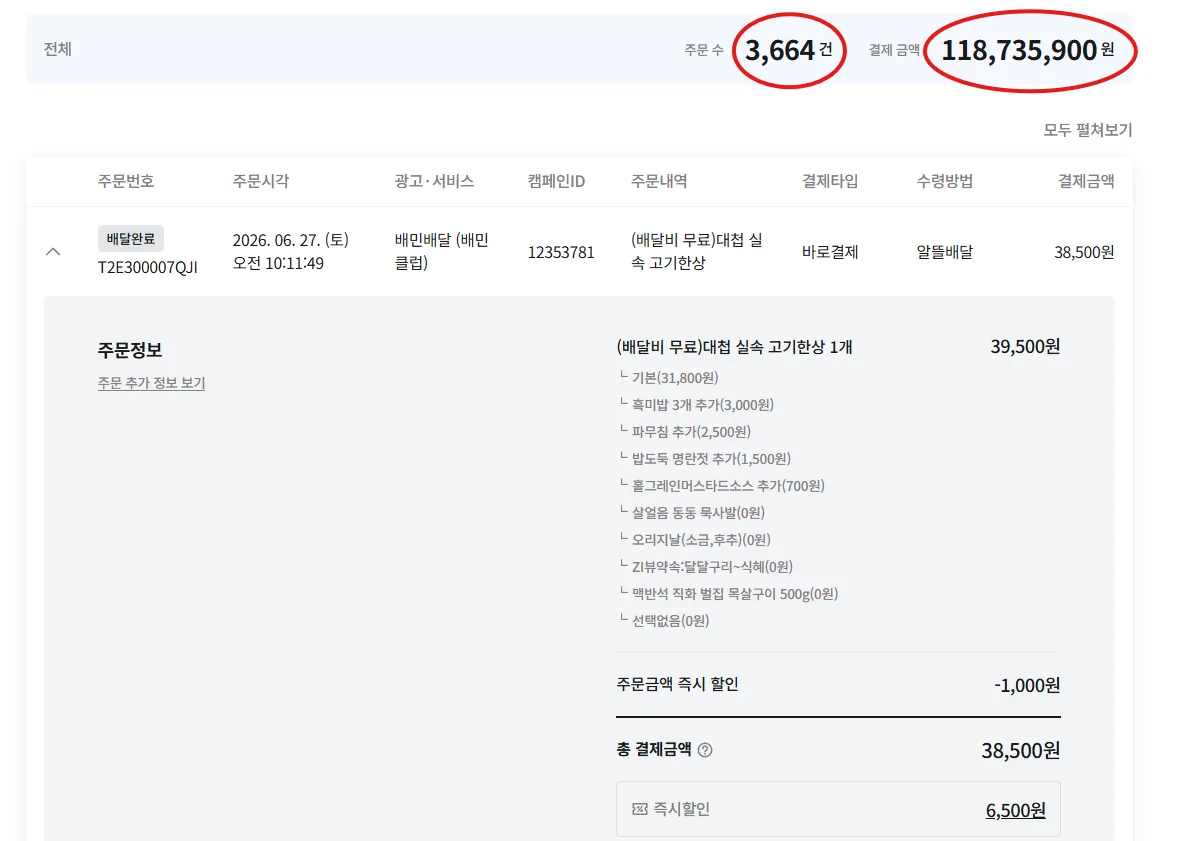Viewport: 1186px width, 841px height.
Task: Click option 선택없음(0원)
Action: (670, 621)
